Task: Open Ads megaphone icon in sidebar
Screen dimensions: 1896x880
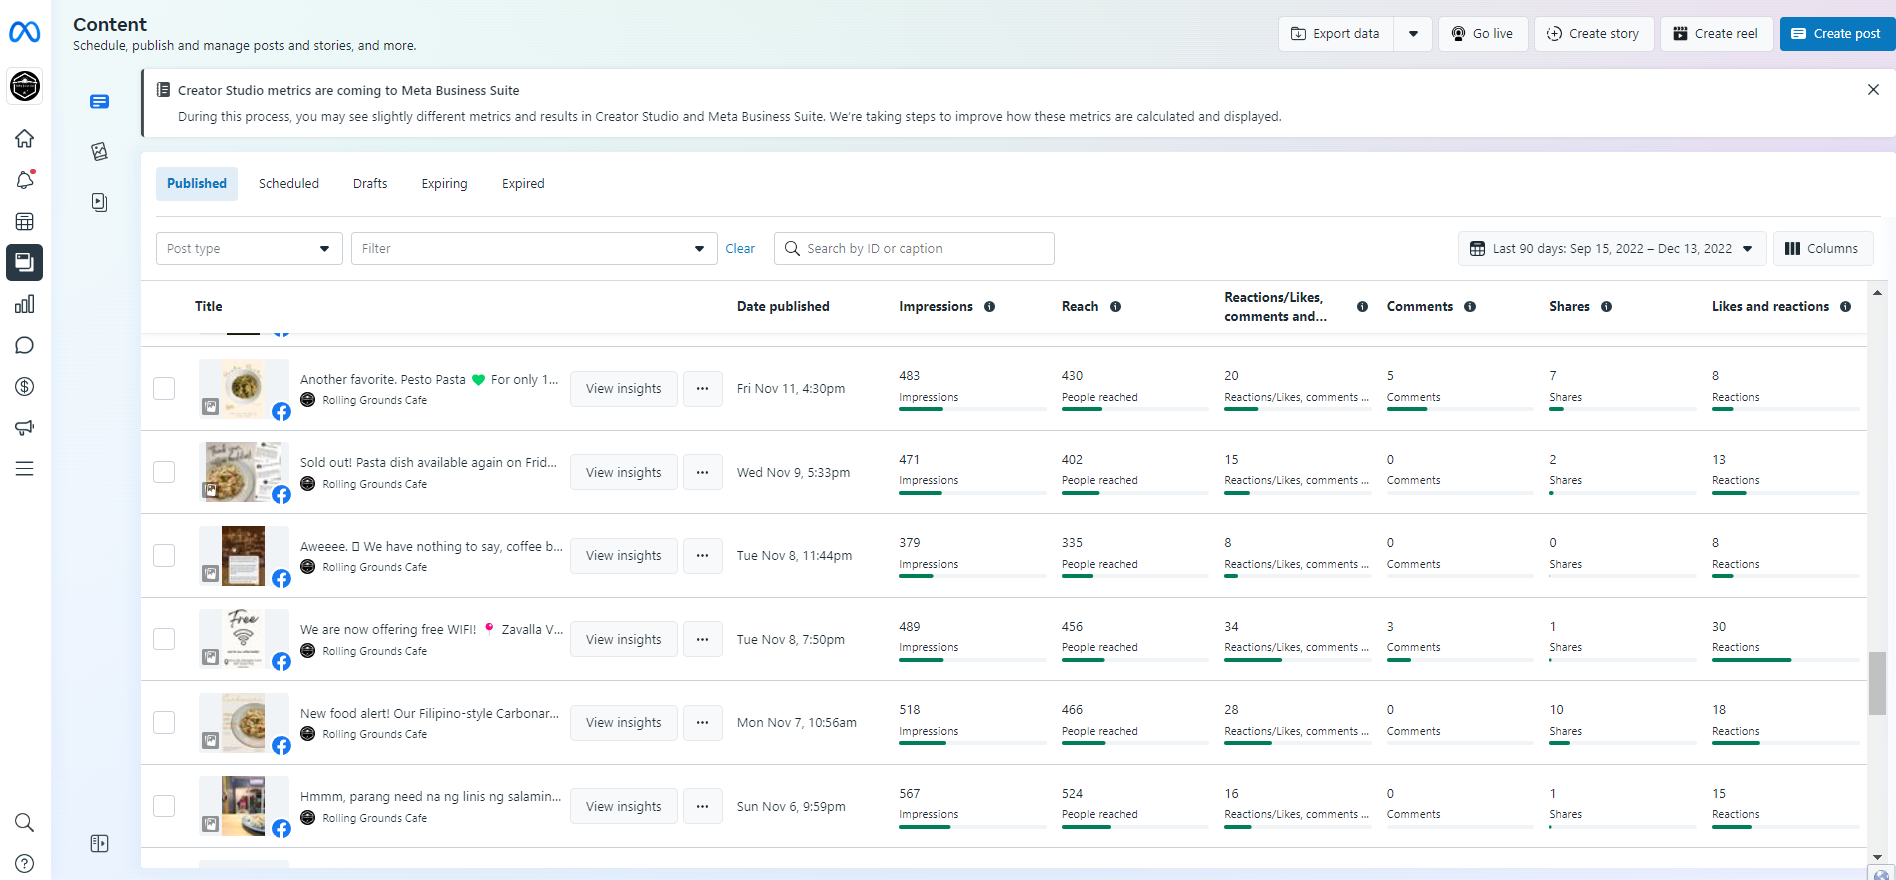Action: coord(25,428)
